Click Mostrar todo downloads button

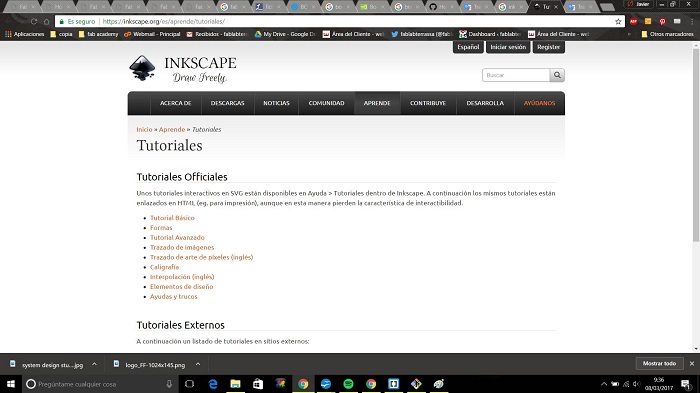click(x=659, y=364)
